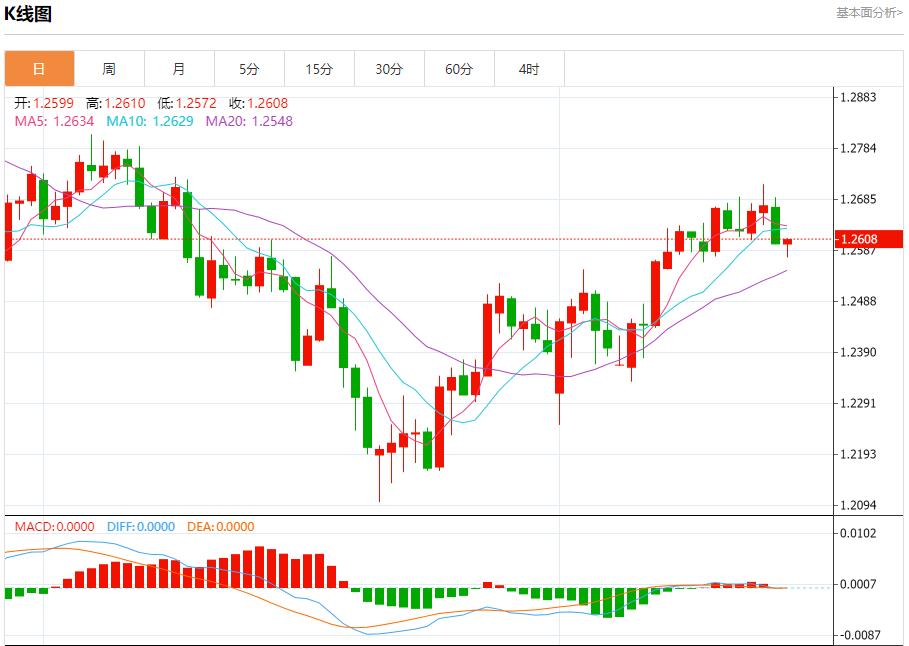Click the red current price tag 1.2608
This screenshot has height=646, width=909.
coord(869,239)
